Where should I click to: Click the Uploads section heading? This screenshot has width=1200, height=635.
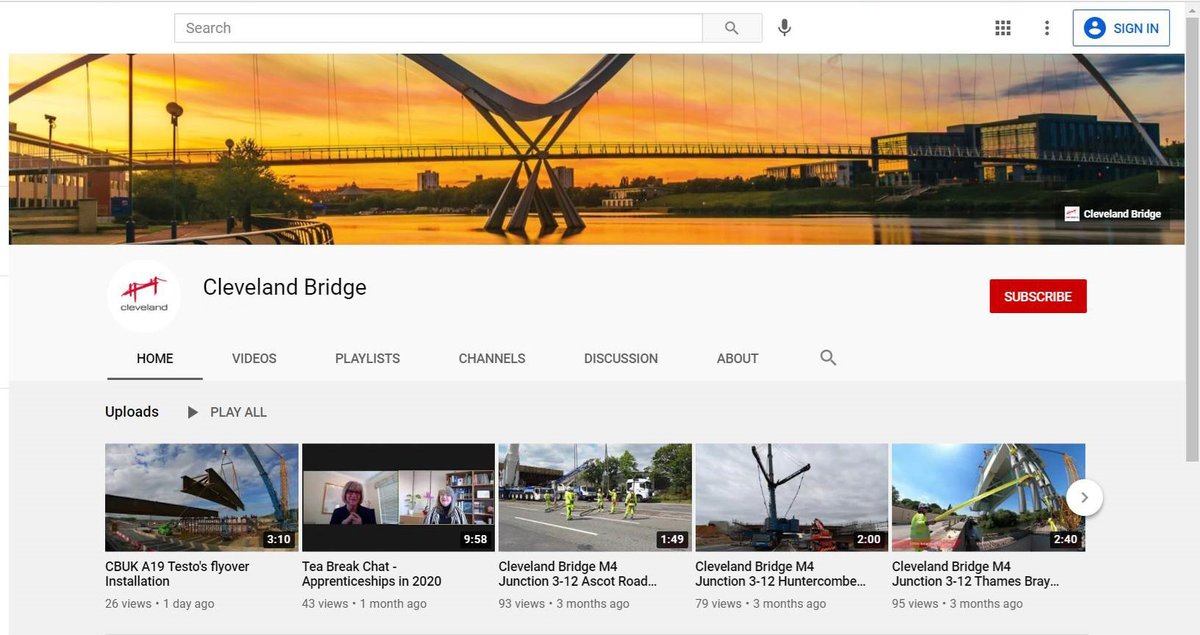pyautogui.click(x=132, y=412)
